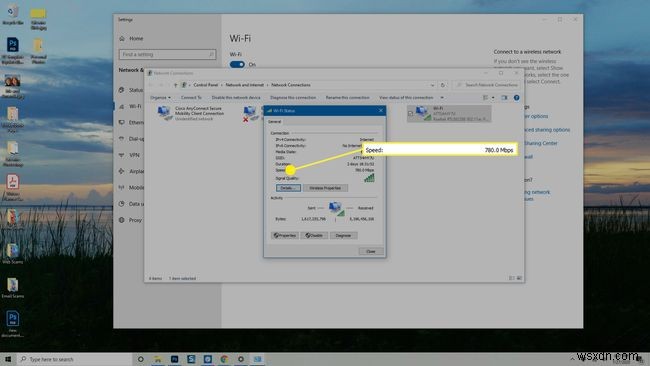
Task: Switch to large icons view at status bar
Action: point(519,278)
